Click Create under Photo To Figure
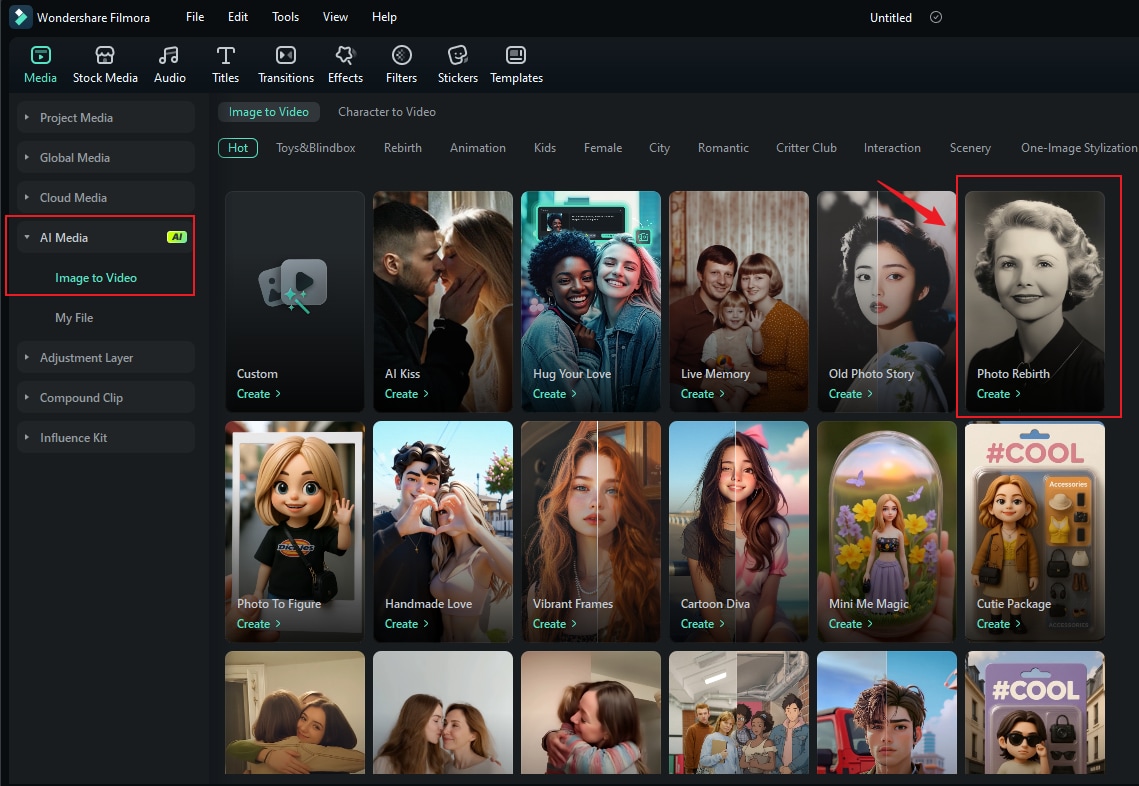This screenshot has height=786, width=1139. [x=259, y=624]
